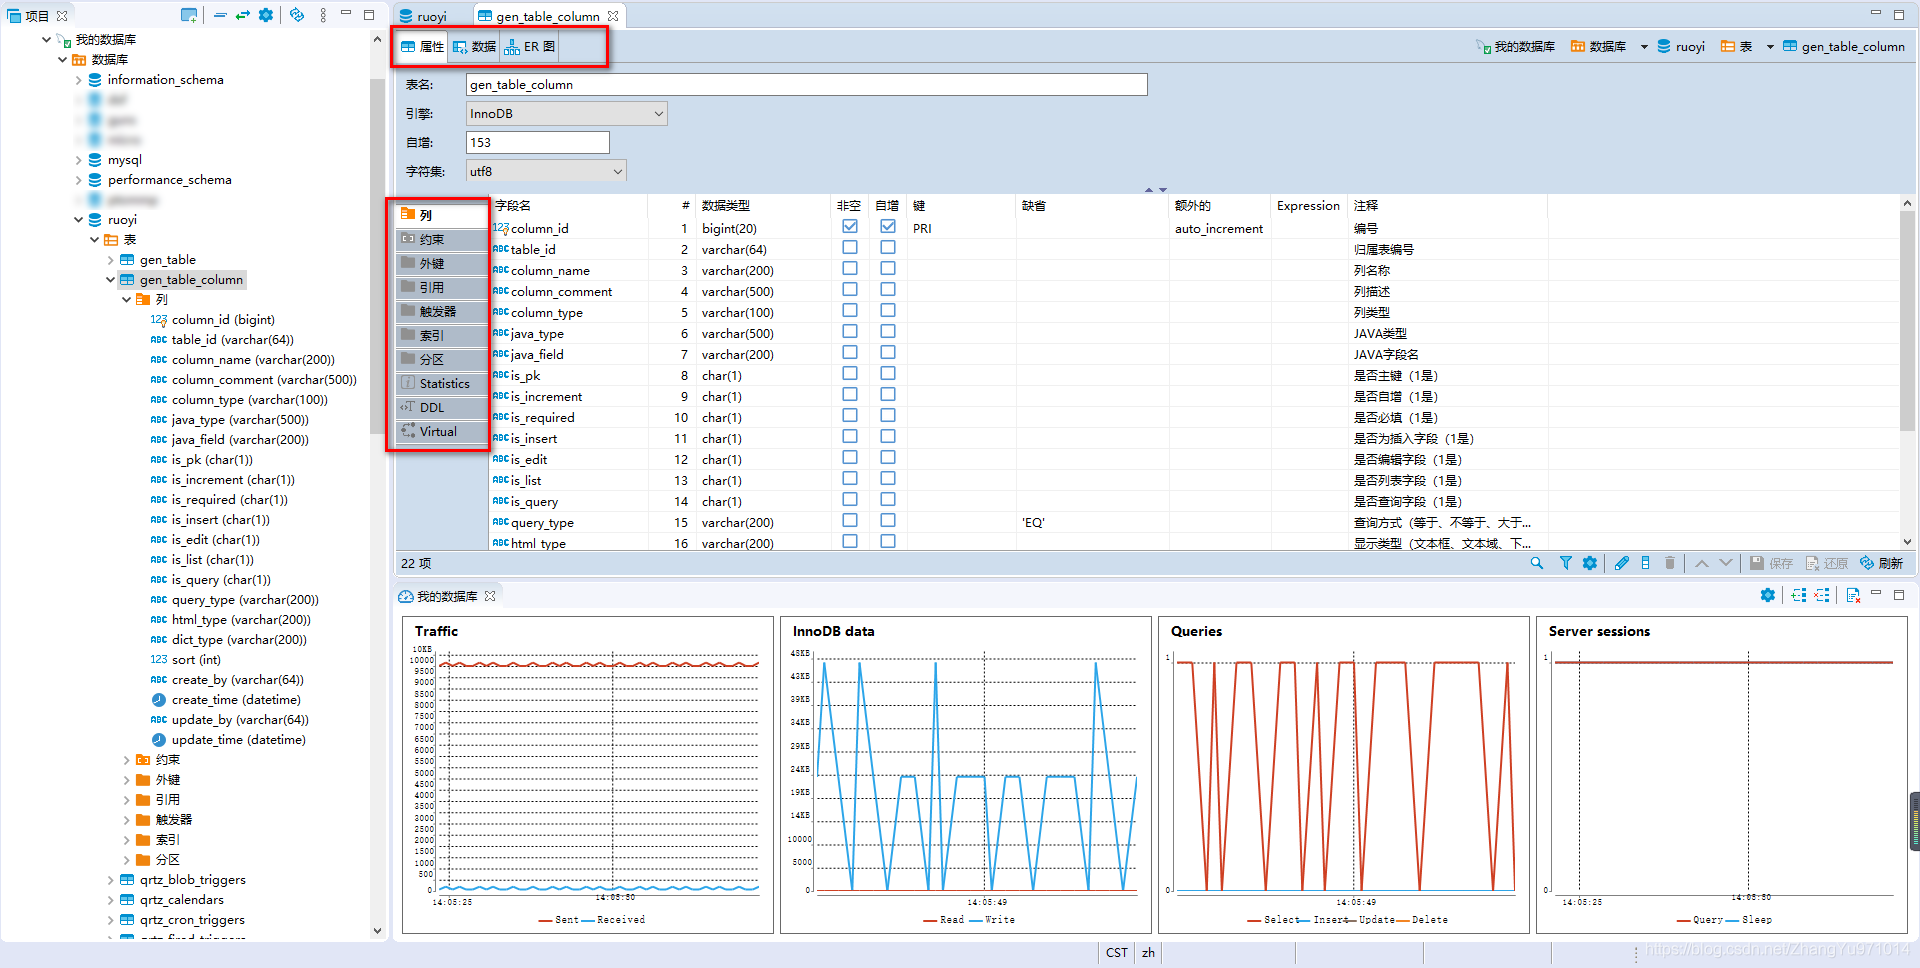Close the gen_table_column editor tab
Viewport: 1920px width, 968px height.
point(613,16)
